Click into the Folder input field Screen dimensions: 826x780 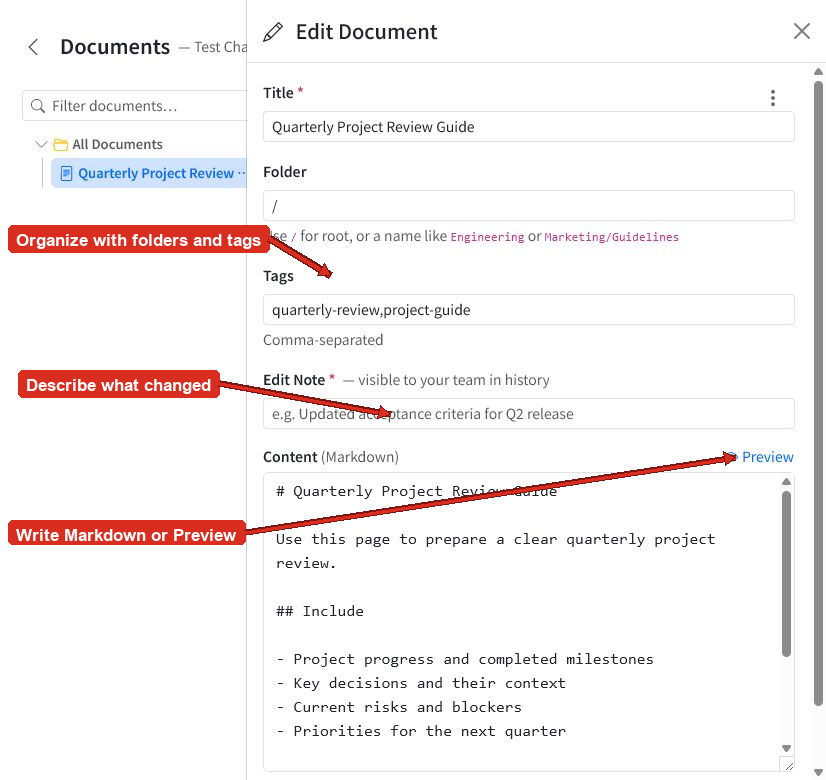click(528, 206)
